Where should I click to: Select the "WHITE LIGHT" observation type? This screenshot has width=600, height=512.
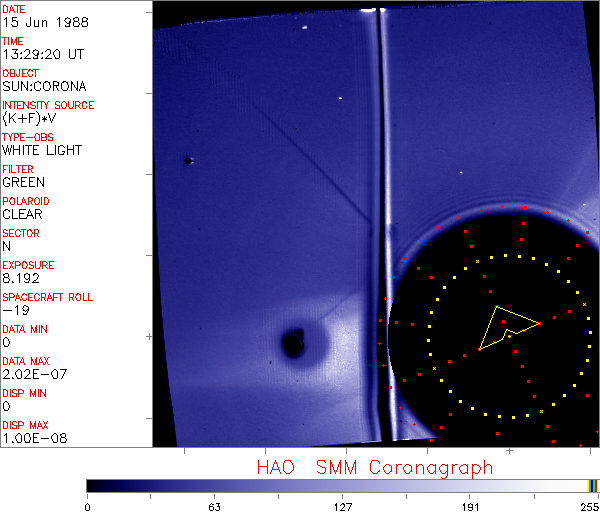coord(41,150)
